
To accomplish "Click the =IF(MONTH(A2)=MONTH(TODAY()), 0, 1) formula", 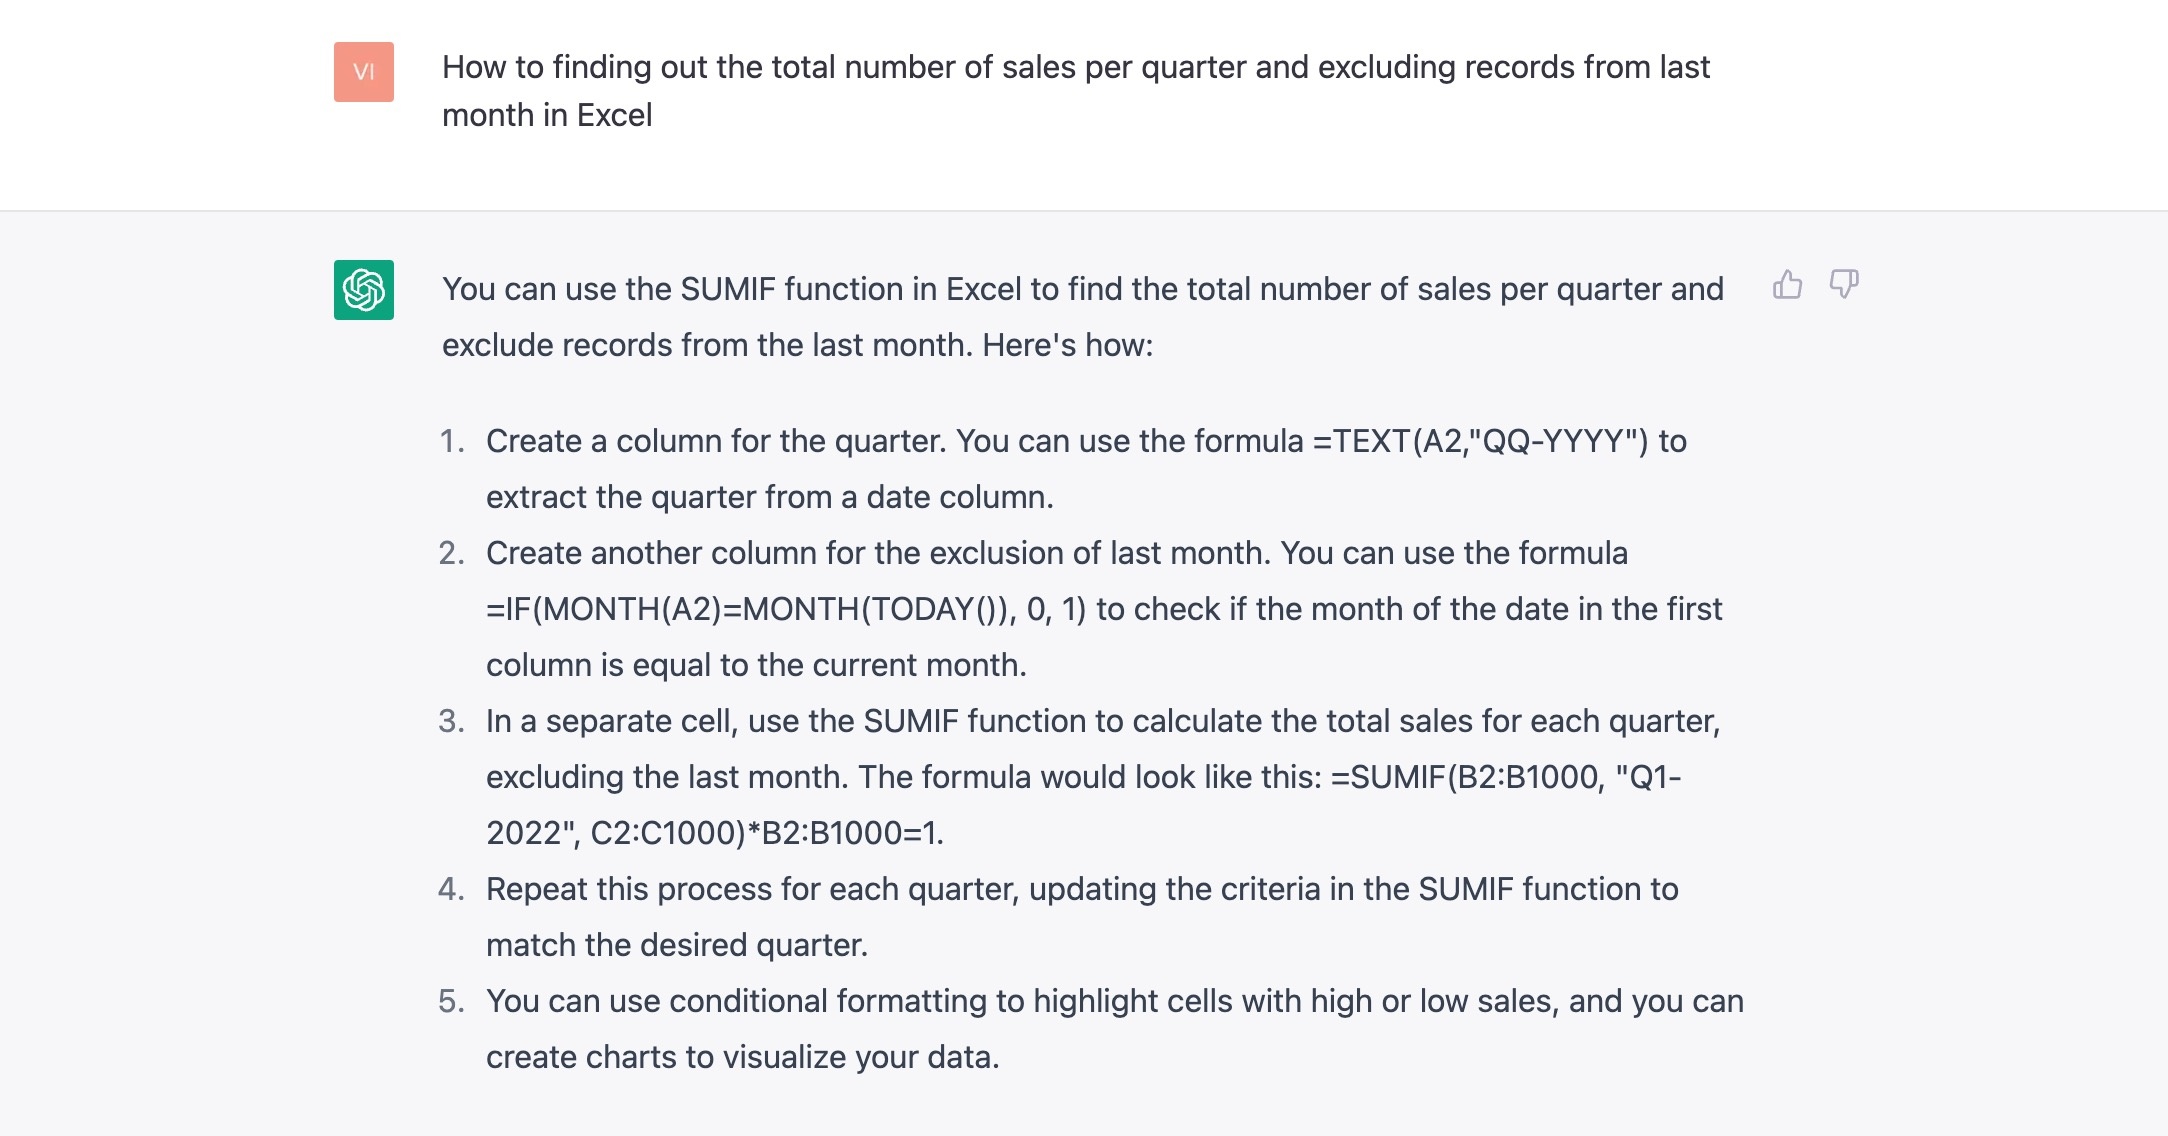I will [x=785, y=609].
